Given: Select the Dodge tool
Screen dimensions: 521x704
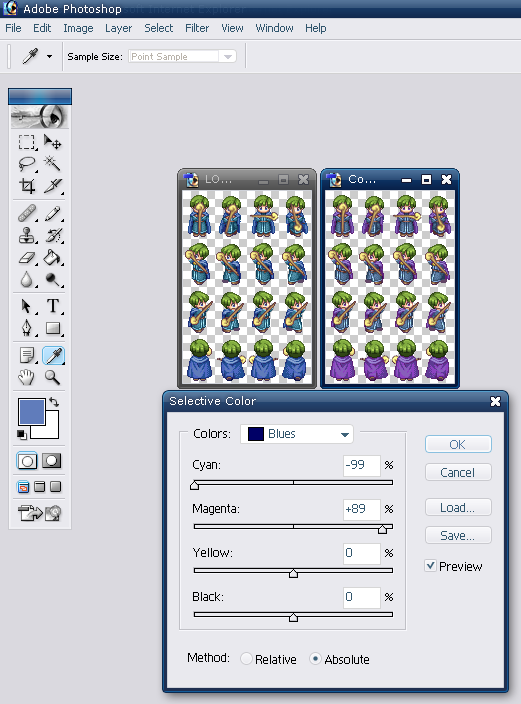Looking at the screenshot, I should [53, 279].
